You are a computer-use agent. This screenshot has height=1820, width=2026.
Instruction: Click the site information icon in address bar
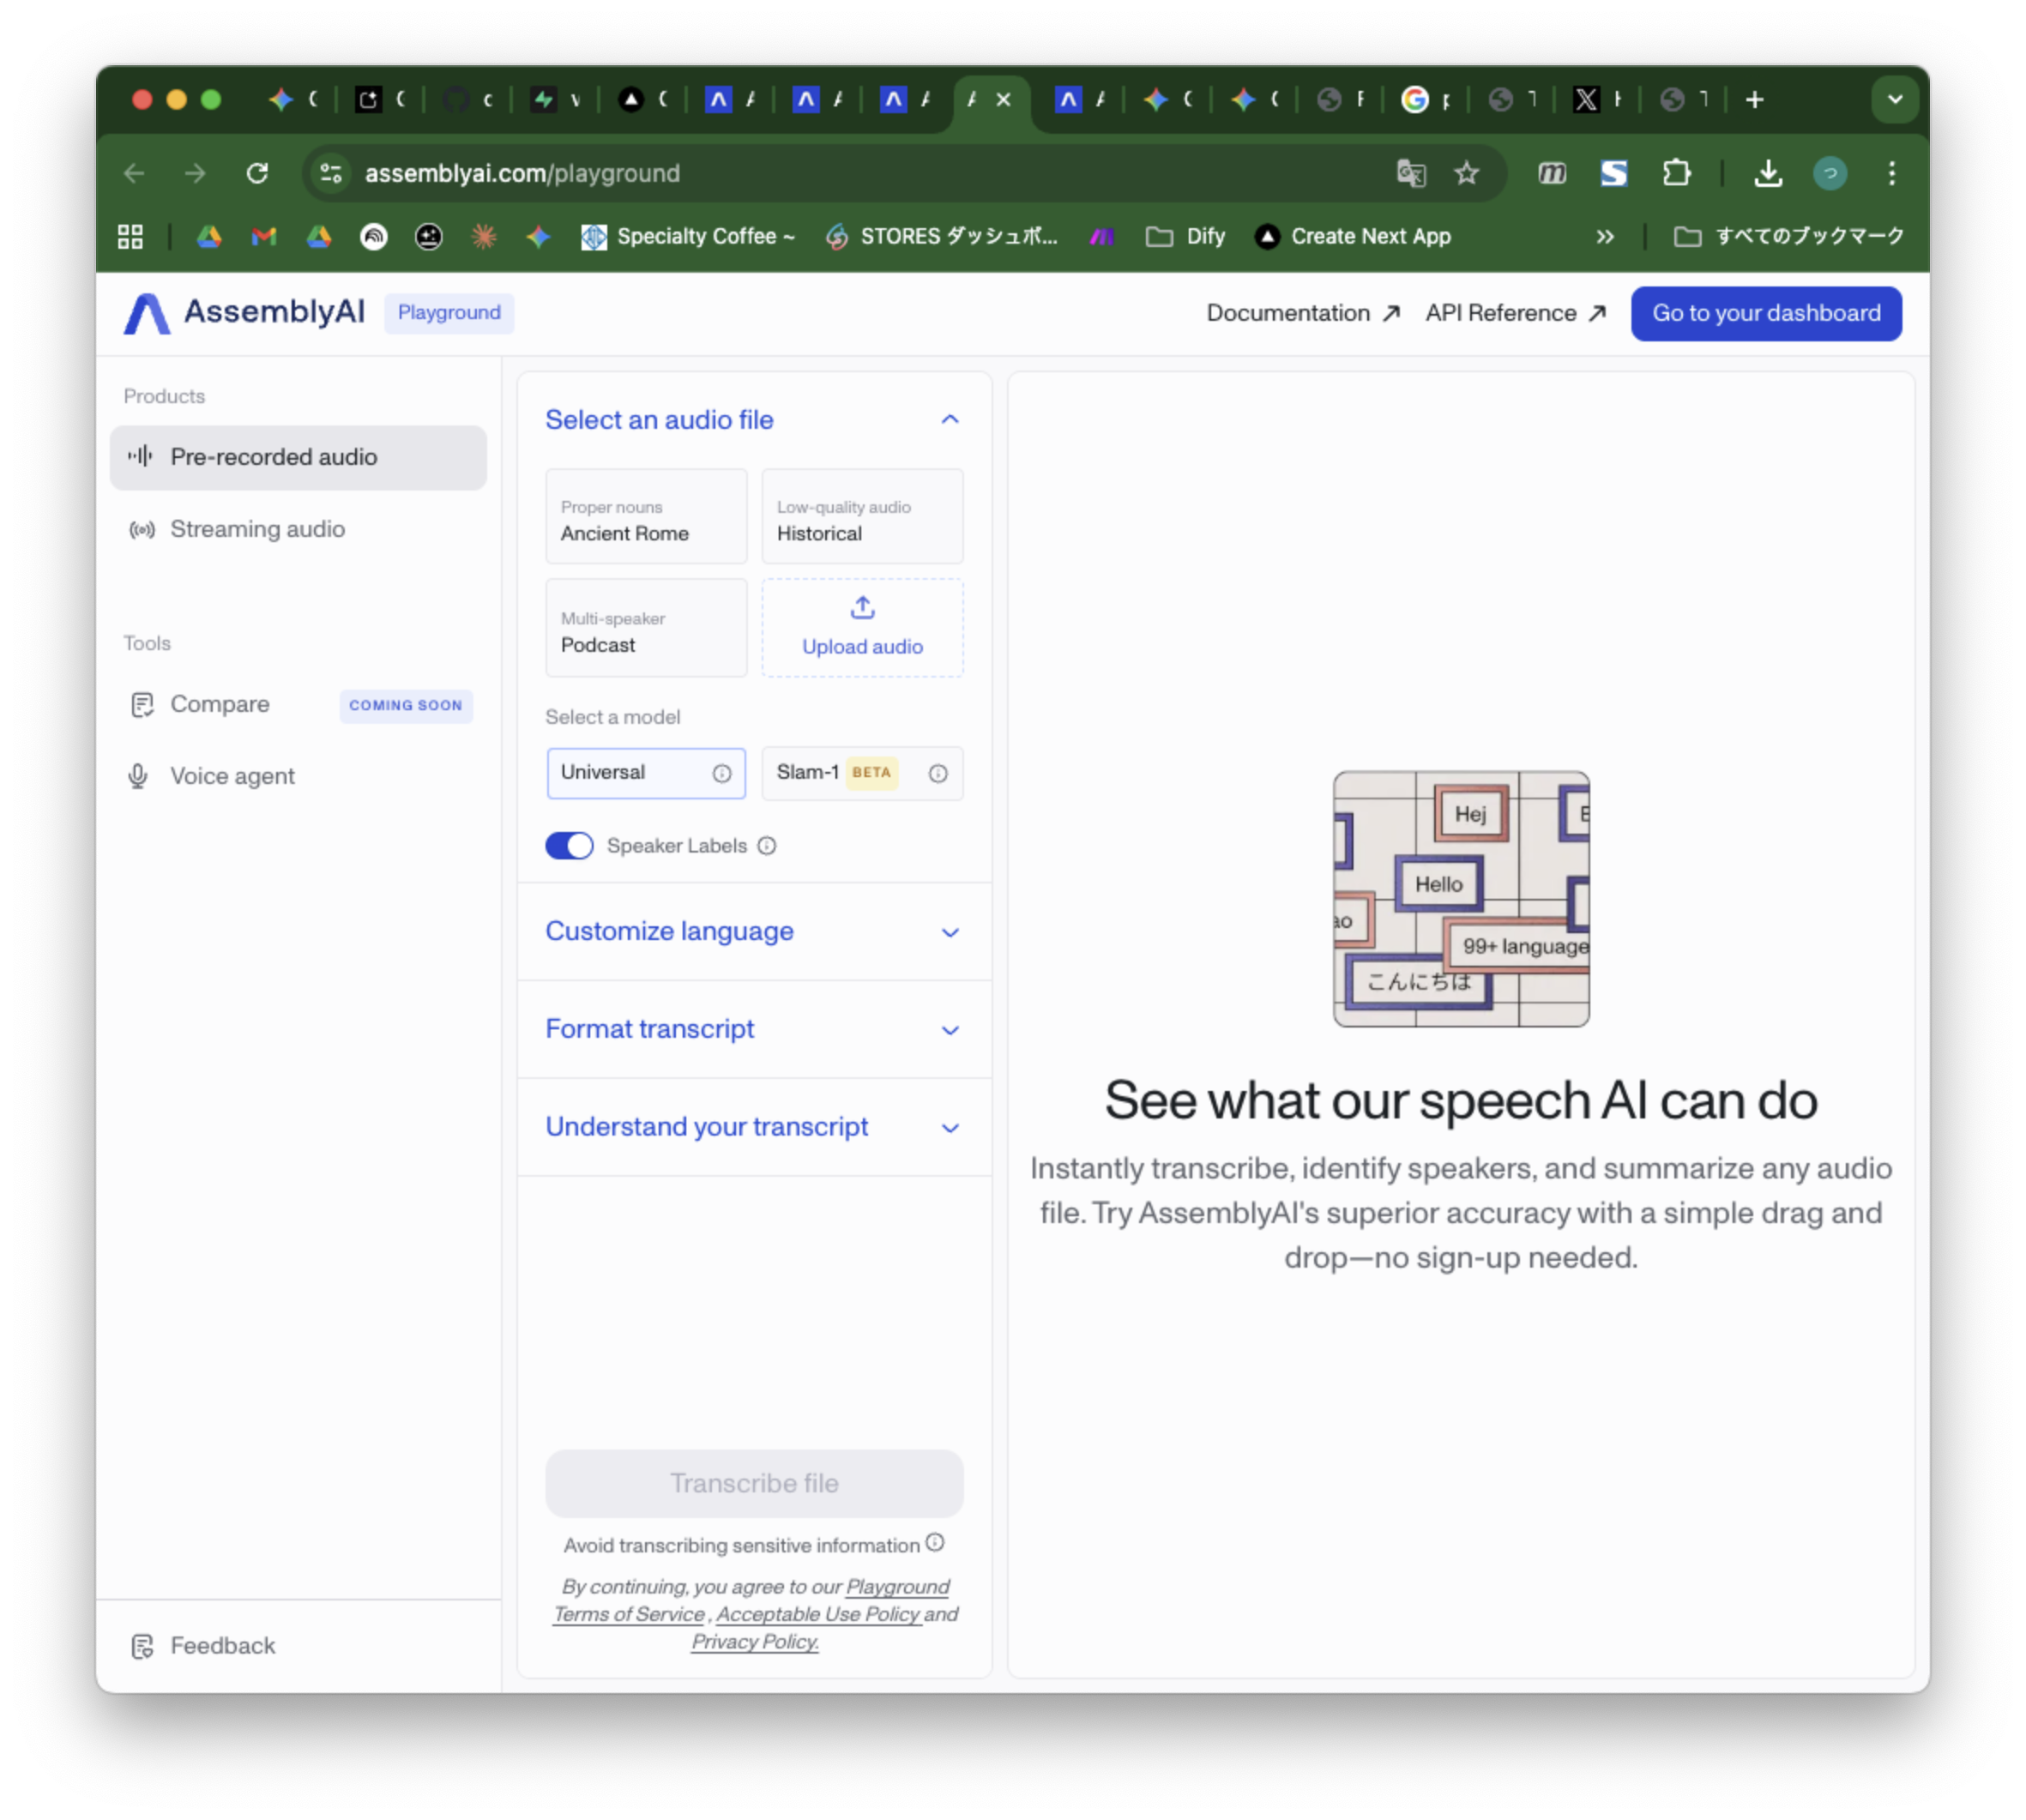(331, 173)
